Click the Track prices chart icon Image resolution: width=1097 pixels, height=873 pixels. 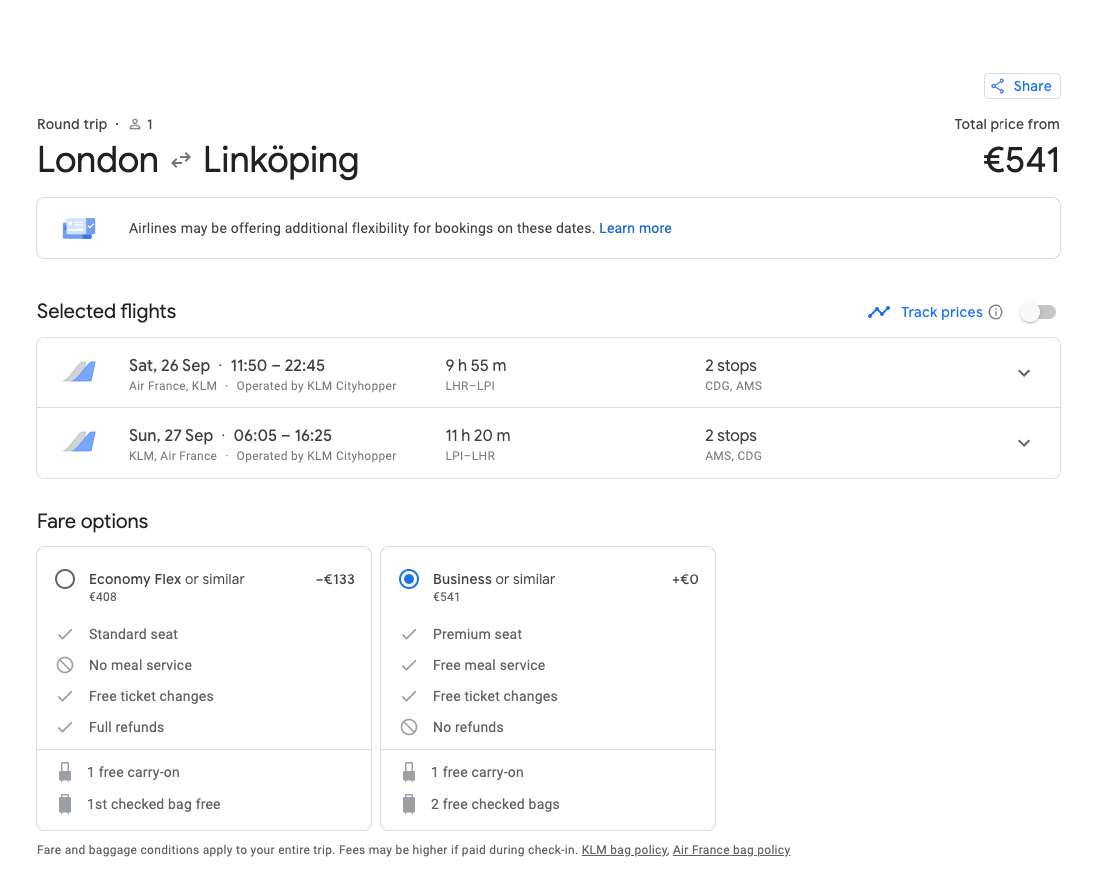[x=879, y=312]
